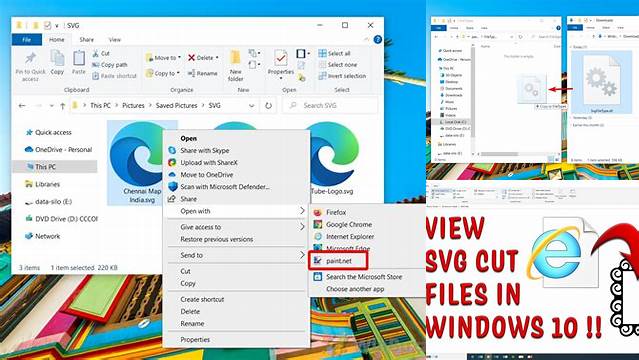Click Copy path in the ribbon

tap(110, 65)
